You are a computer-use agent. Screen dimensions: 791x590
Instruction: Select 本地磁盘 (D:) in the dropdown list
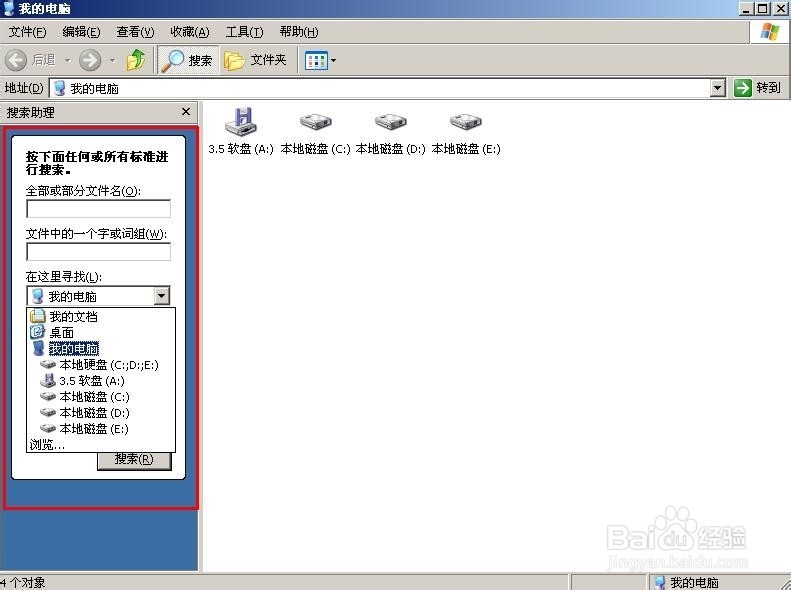point(101,413)
